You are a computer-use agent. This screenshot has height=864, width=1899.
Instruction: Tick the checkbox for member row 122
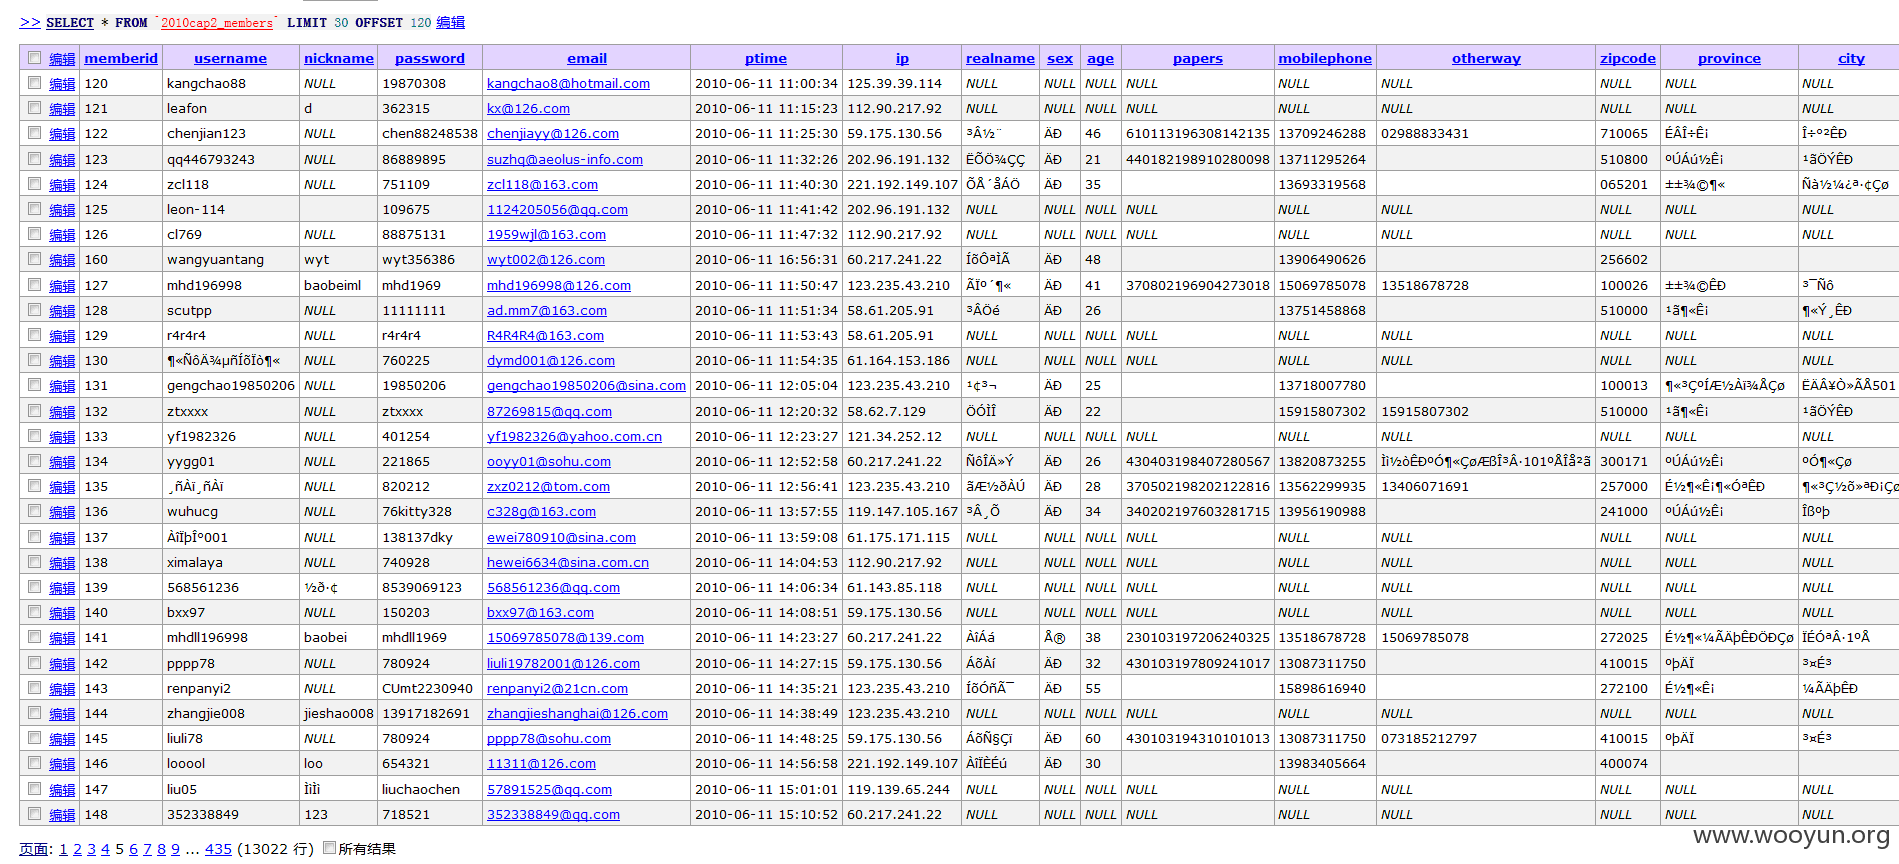coord(35,133)
